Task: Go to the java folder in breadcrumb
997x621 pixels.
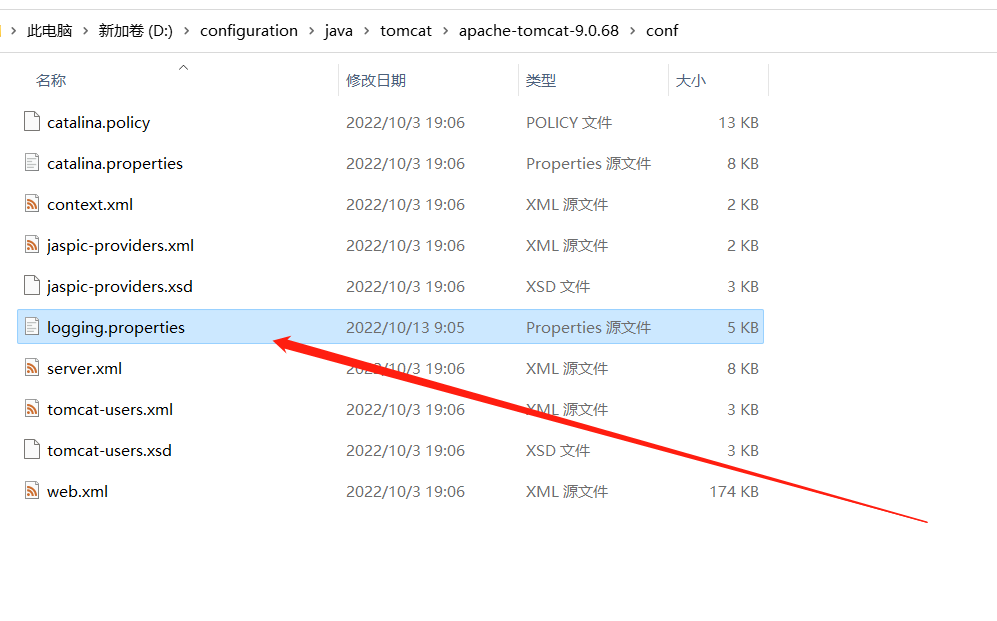Action: tap(339, 31)
